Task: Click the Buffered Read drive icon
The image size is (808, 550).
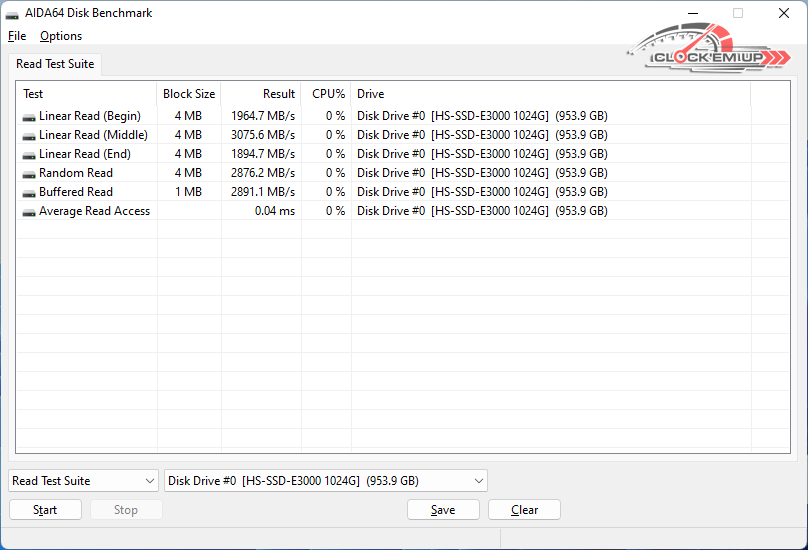Action: pos(29,192)
